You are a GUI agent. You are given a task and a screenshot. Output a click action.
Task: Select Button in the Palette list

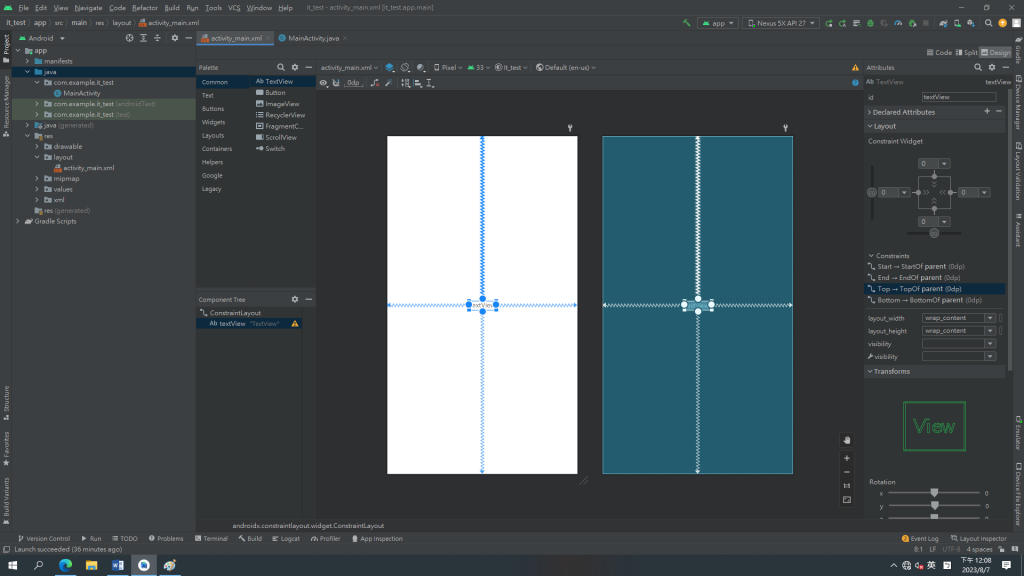coord(275,93)
